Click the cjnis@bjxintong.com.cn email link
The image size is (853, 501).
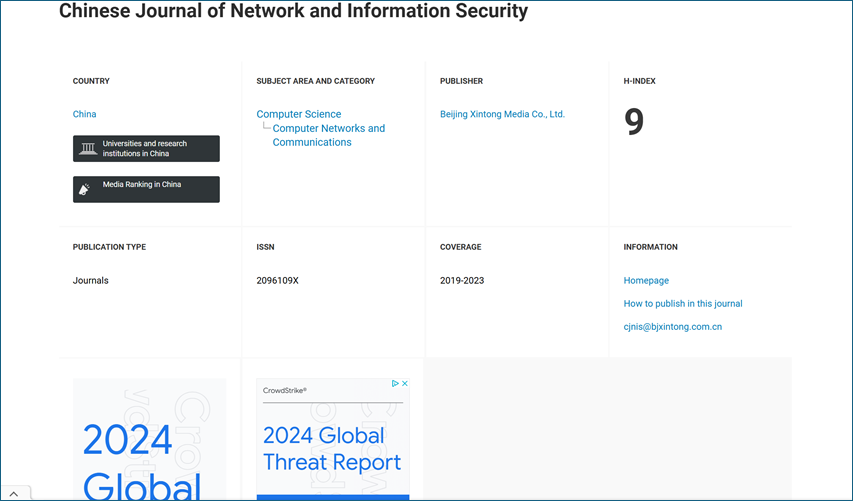click(x=672, y=327)
